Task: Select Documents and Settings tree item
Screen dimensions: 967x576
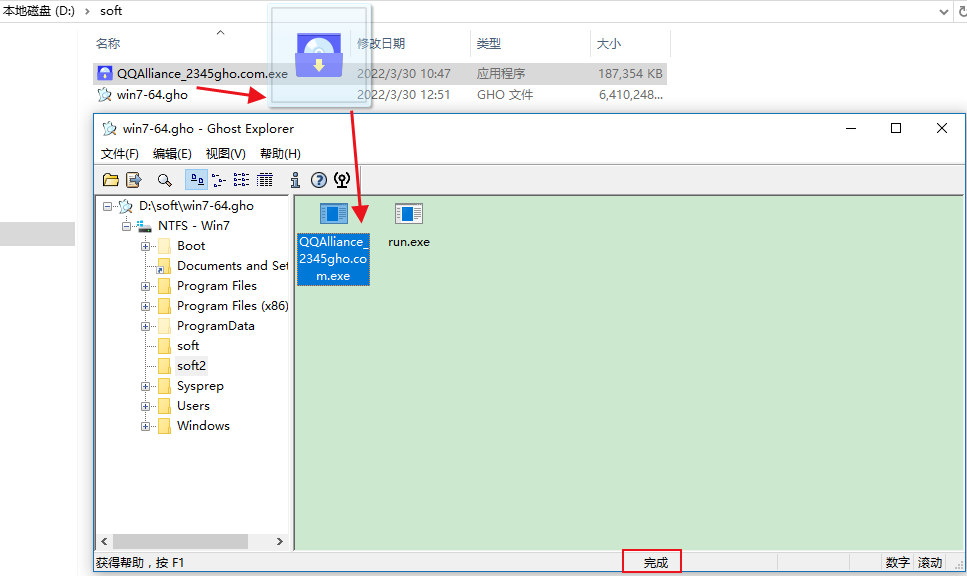Action: pyautogui.click(x=232, y=266)
